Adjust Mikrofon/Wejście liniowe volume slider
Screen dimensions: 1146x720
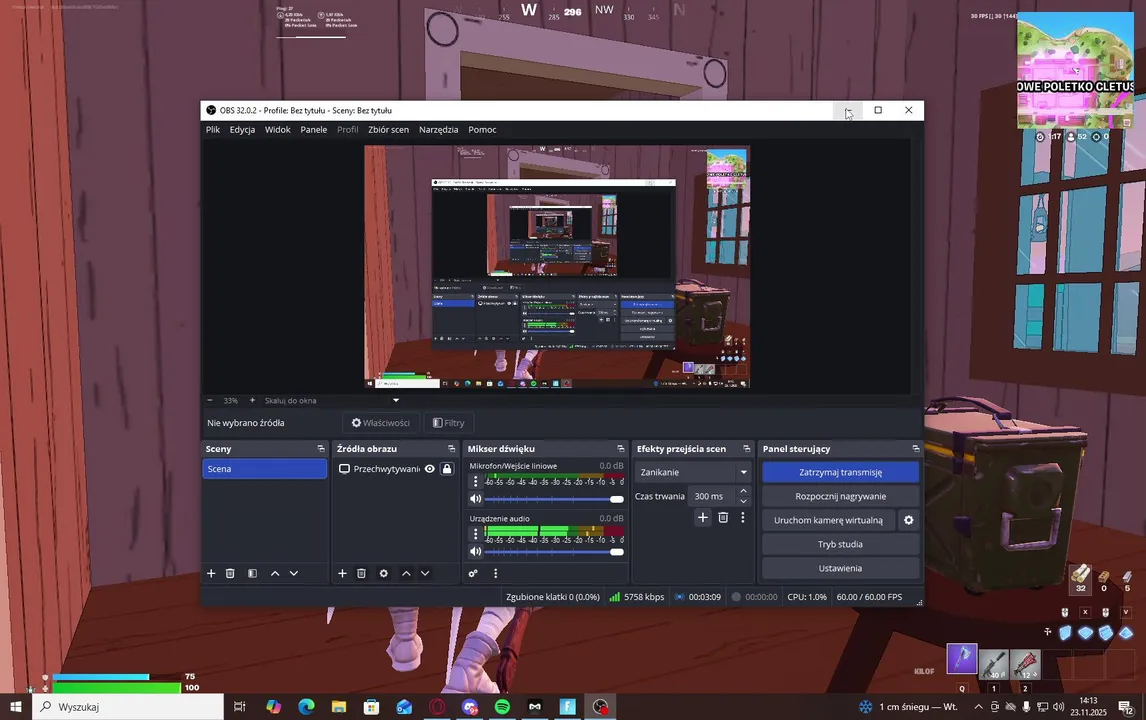(x=554, y=499)
